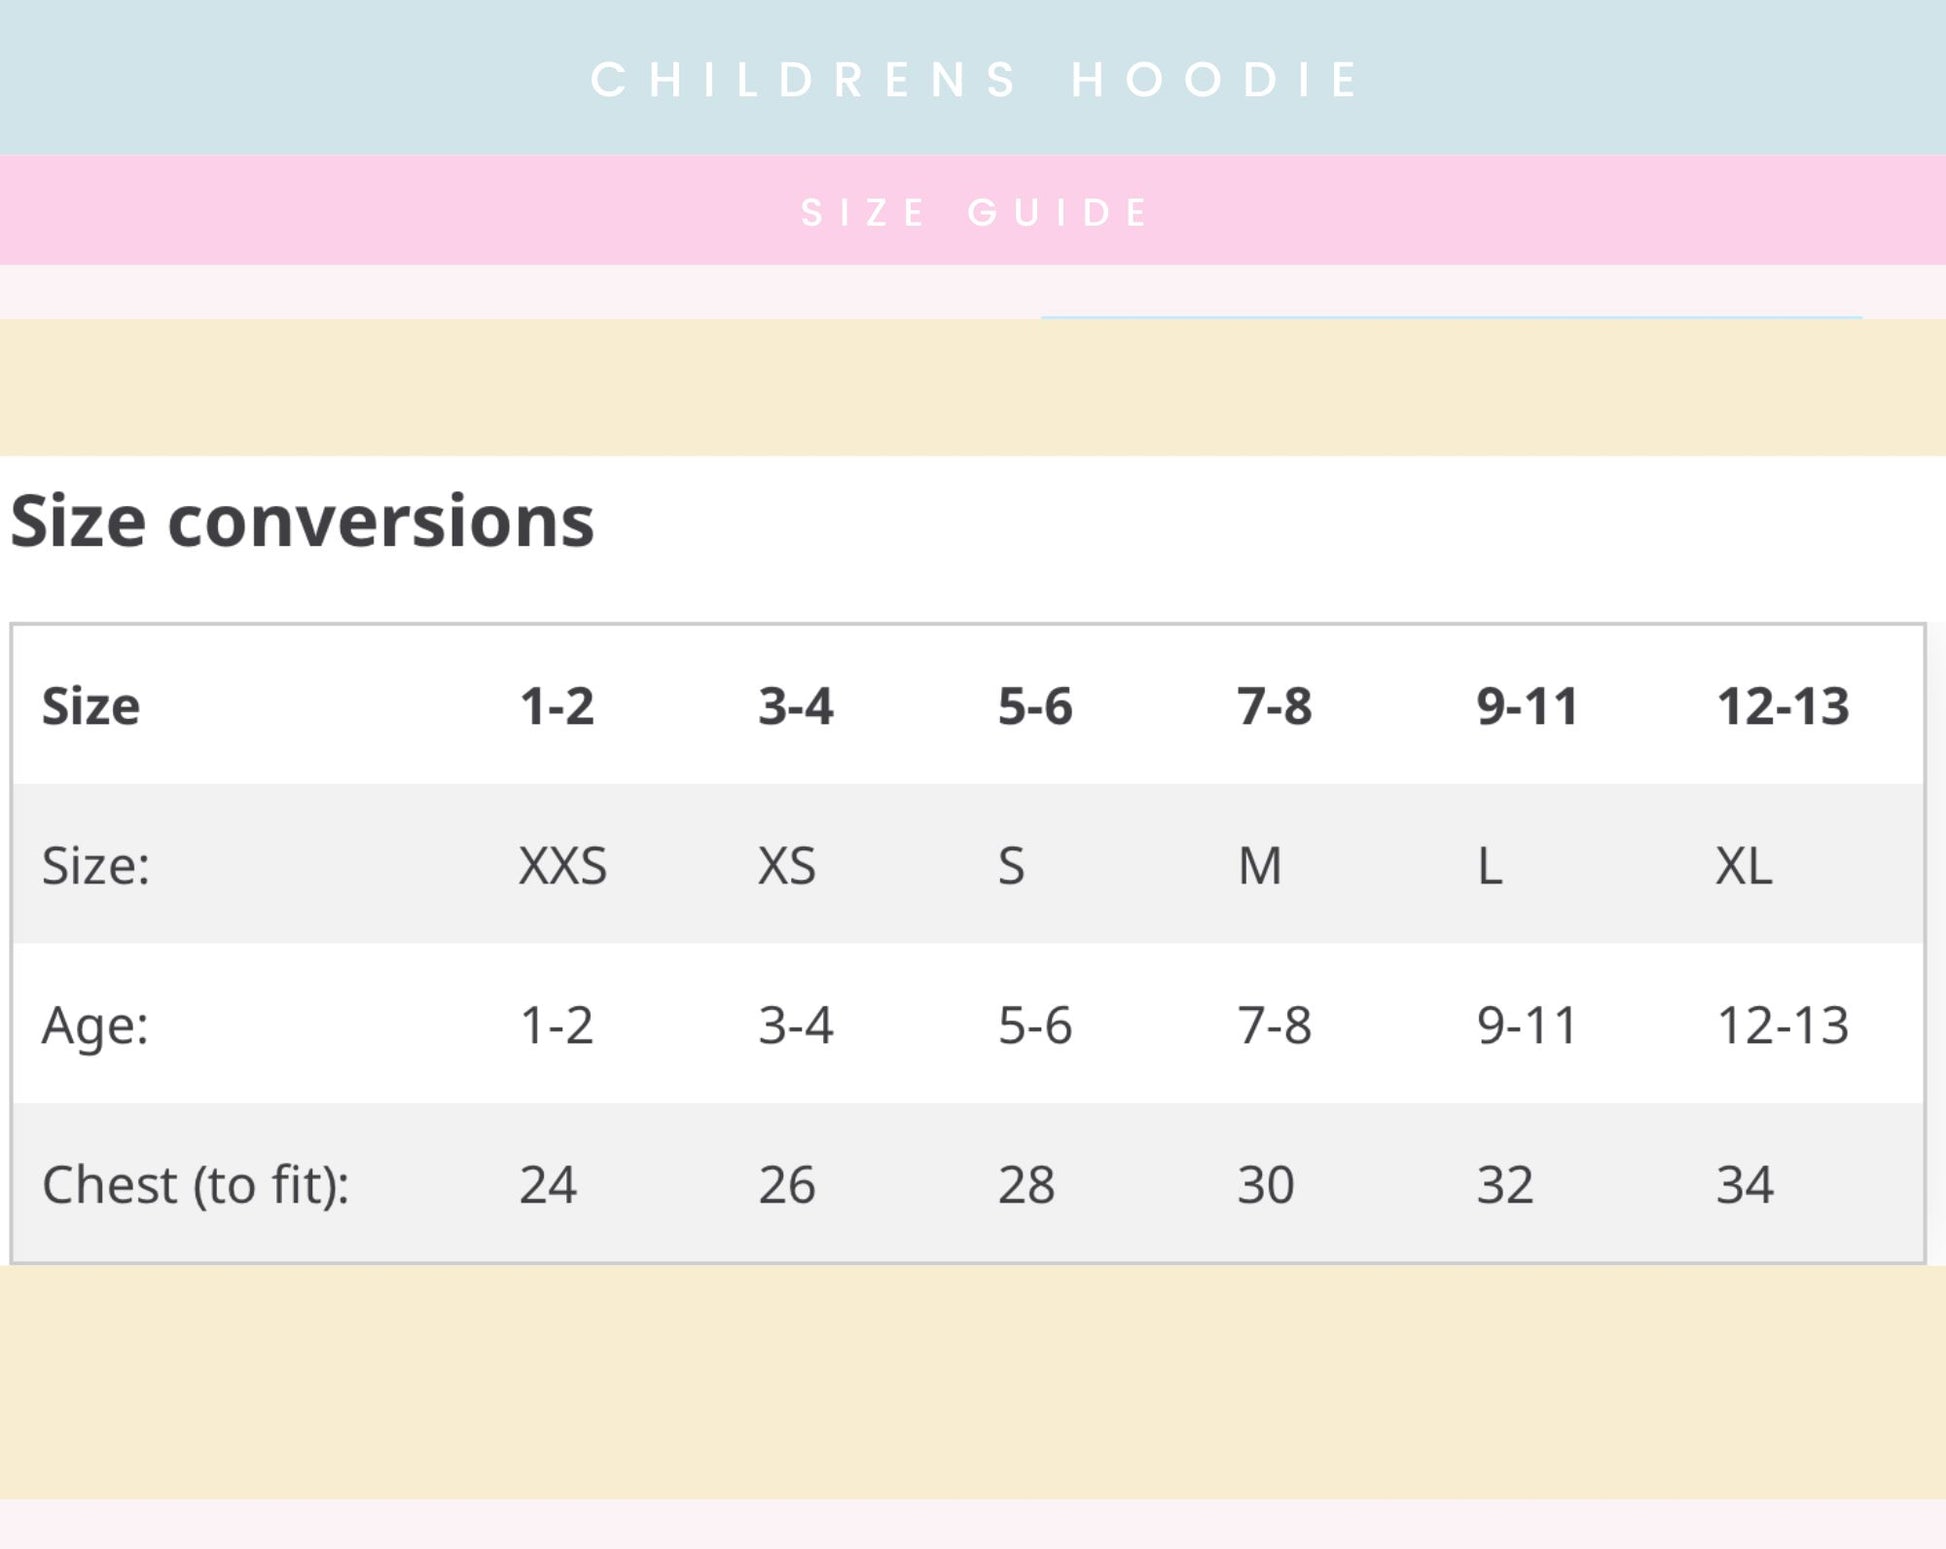Click the XXS size cell
1946x1549 pixels.
pyautogui.click(x=562, y=865)
